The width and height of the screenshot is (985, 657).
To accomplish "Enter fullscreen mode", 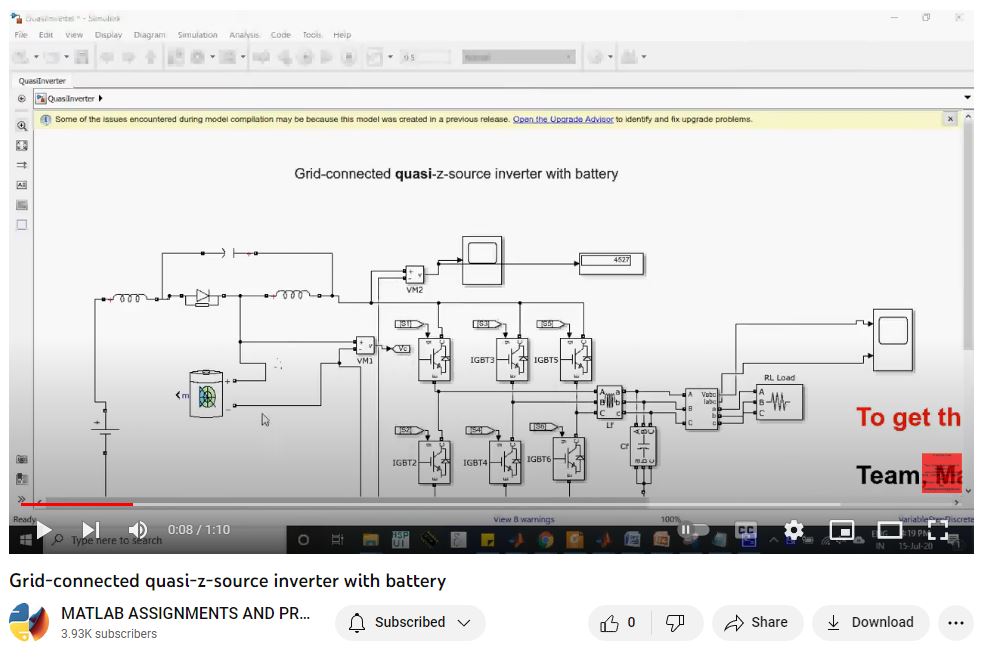I will point(938,530).
